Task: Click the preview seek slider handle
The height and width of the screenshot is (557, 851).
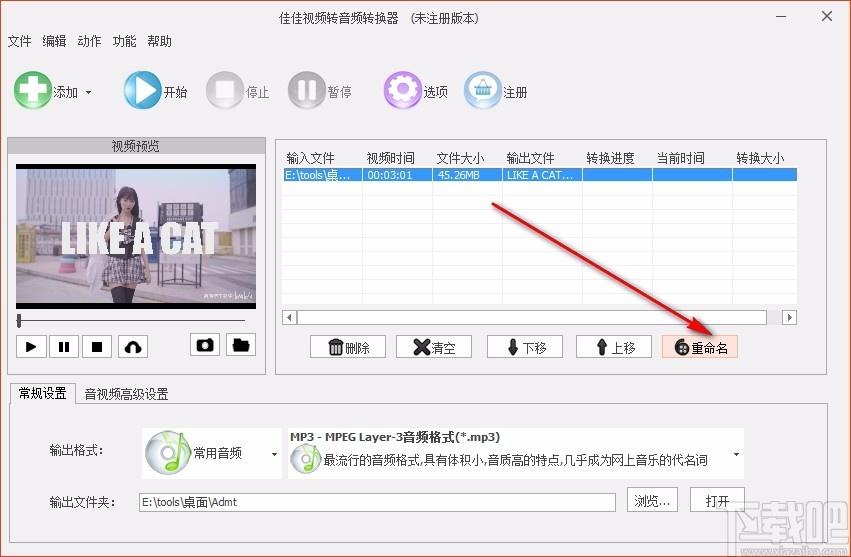Action: tap(19, 321)
